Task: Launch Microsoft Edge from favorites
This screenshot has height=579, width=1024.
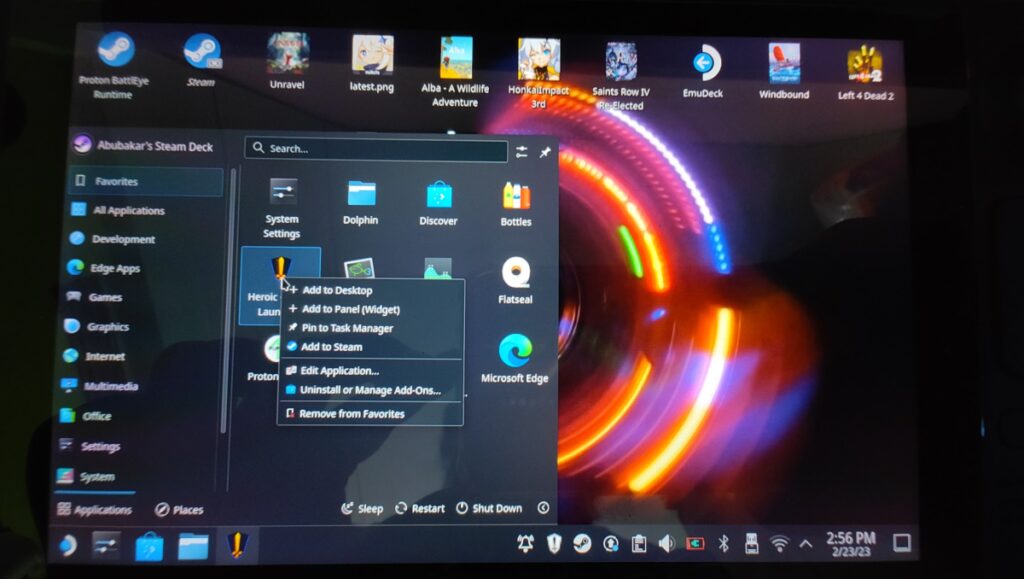Action: [515, 356]
